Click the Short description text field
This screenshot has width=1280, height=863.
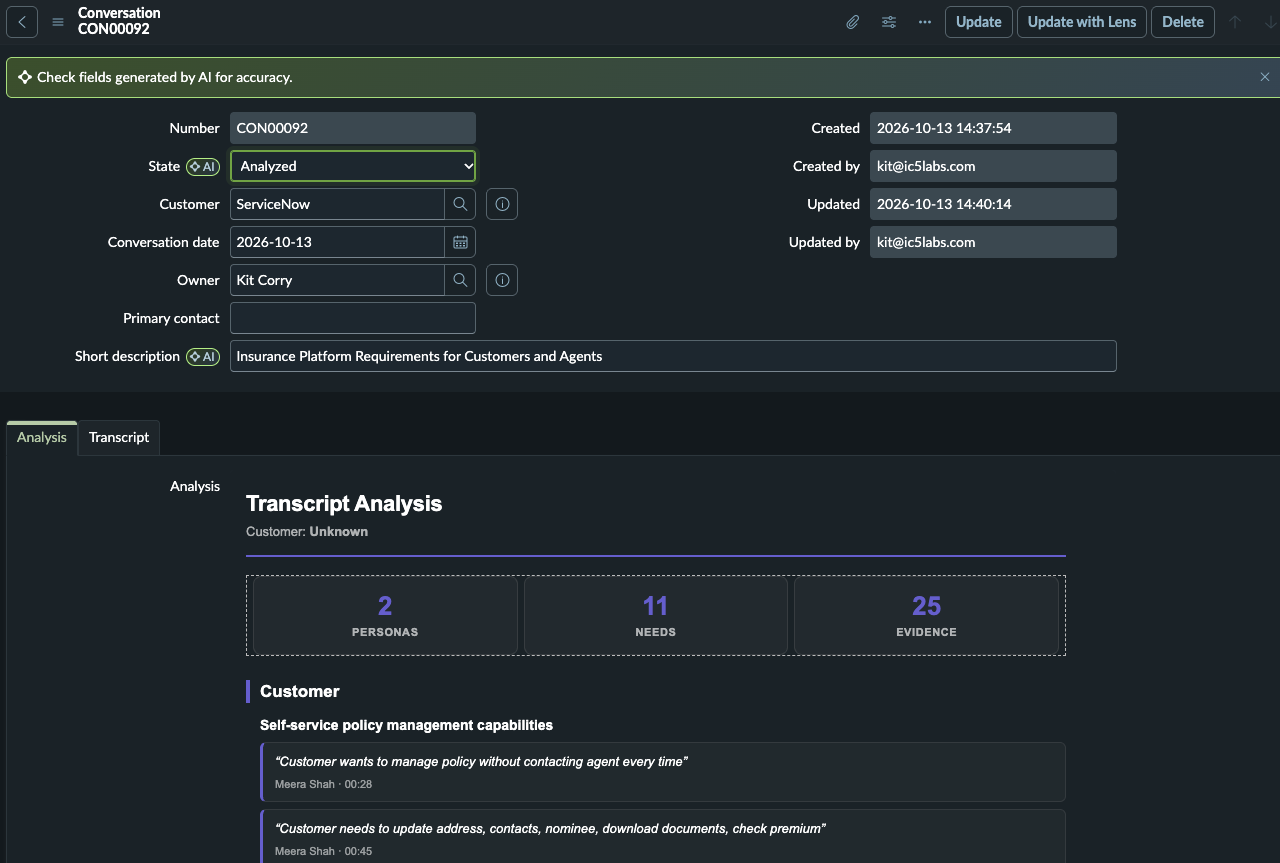coord(673,356)
